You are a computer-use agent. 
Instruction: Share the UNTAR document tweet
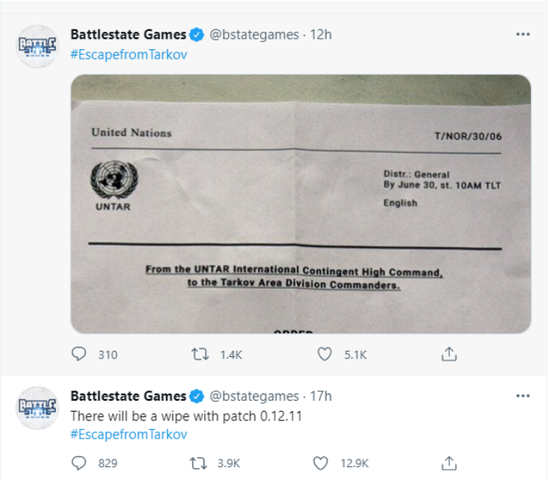(449, 354)
